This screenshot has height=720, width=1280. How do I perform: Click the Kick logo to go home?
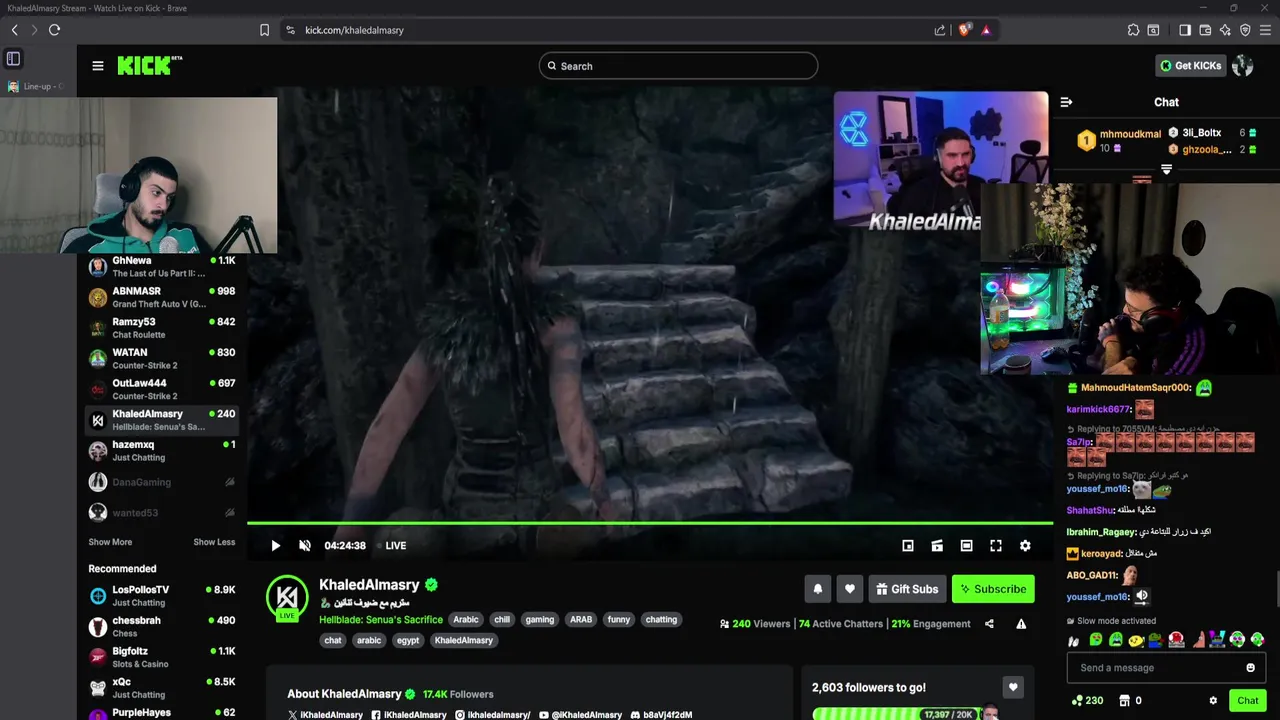149,66
